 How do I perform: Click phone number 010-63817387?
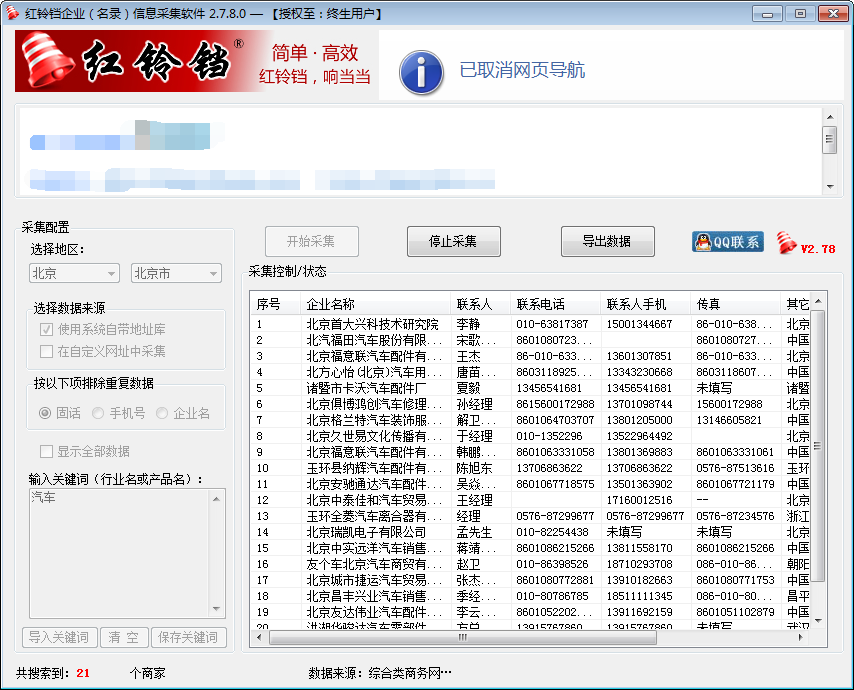pyautogui.click(x=552, y=324)
